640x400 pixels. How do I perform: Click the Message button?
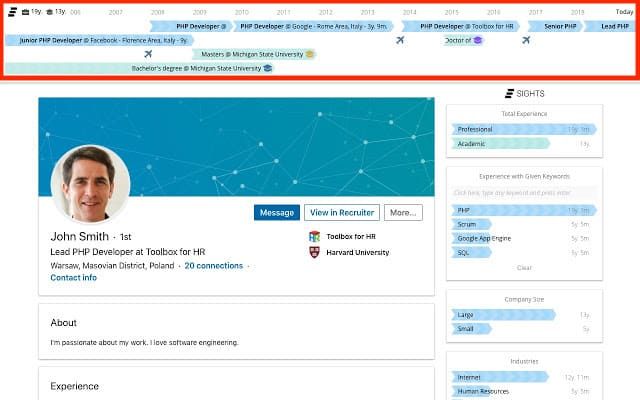coord(277,213)
